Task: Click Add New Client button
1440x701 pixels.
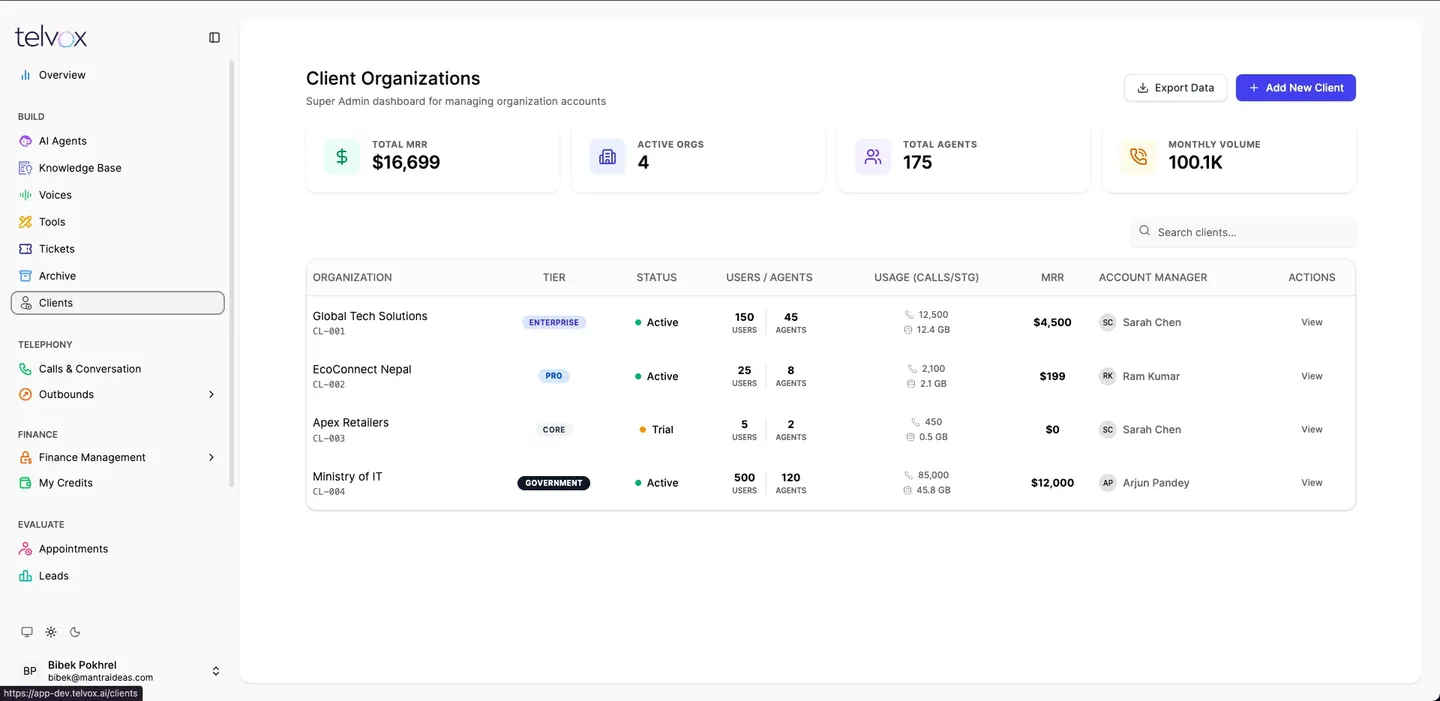Action: (x=1296, y=88)
